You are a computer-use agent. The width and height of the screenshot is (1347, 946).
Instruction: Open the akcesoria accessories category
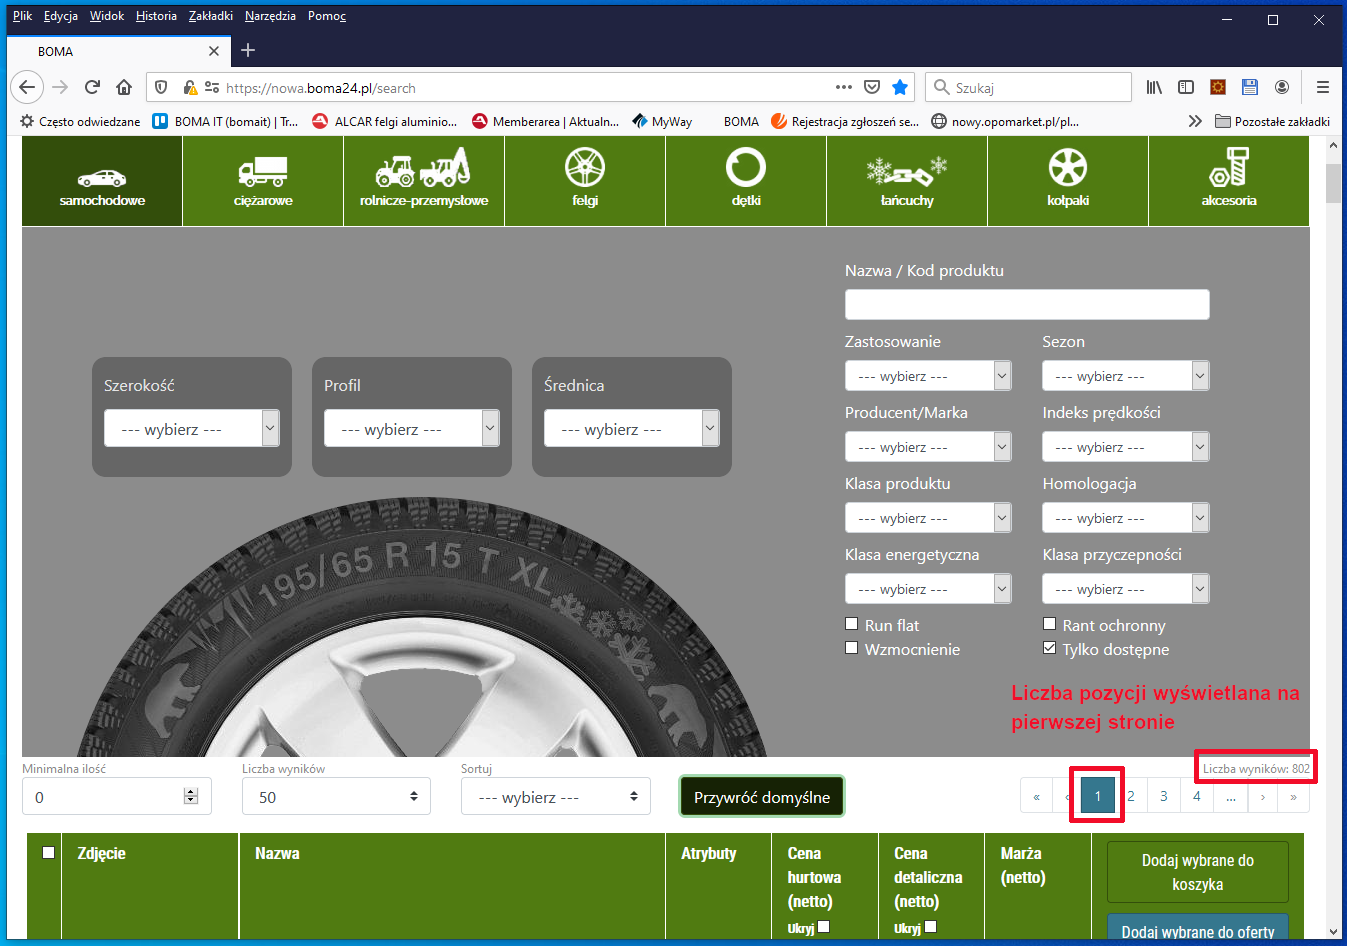(1229, 180)
